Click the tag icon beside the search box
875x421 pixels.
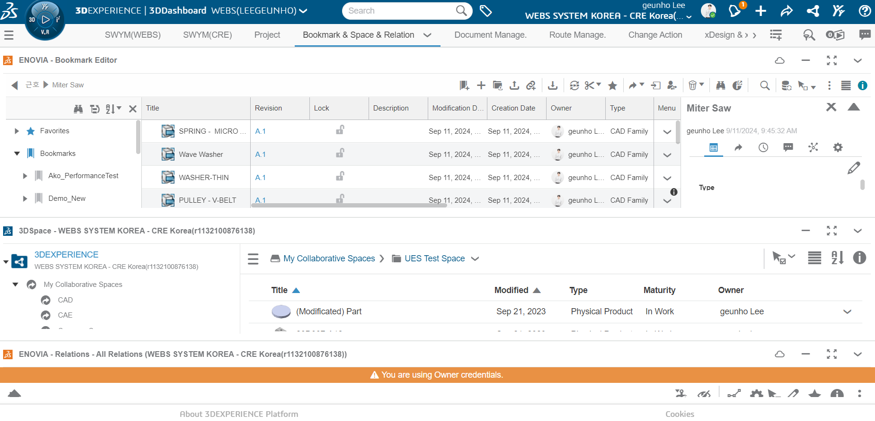[x=485, y=11]
